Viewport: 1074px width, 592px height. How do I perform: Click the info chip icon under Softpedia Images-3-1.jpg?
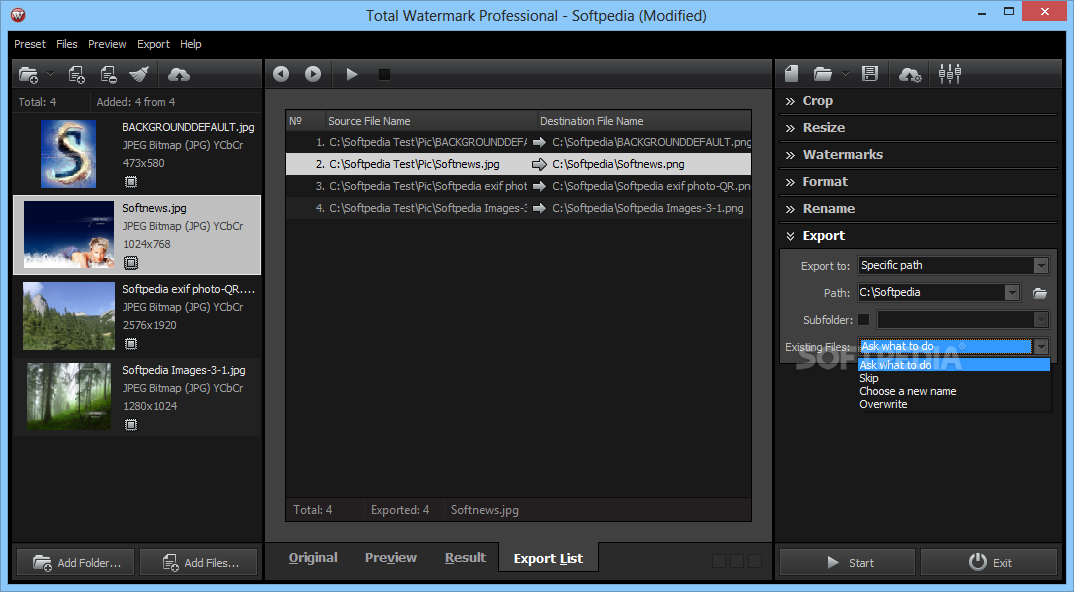coord(131,424)
